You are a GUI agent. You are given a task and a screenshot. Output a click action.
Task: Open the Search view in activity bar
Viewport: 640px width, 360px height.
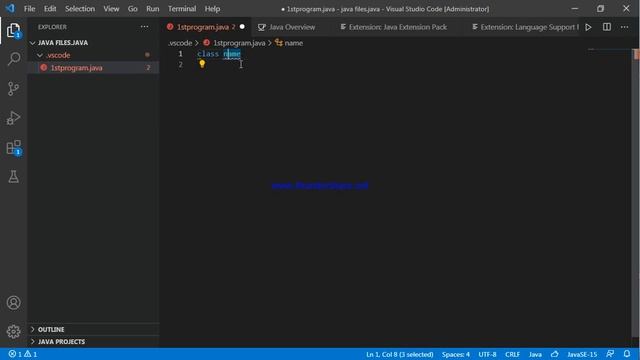[13, 59]
